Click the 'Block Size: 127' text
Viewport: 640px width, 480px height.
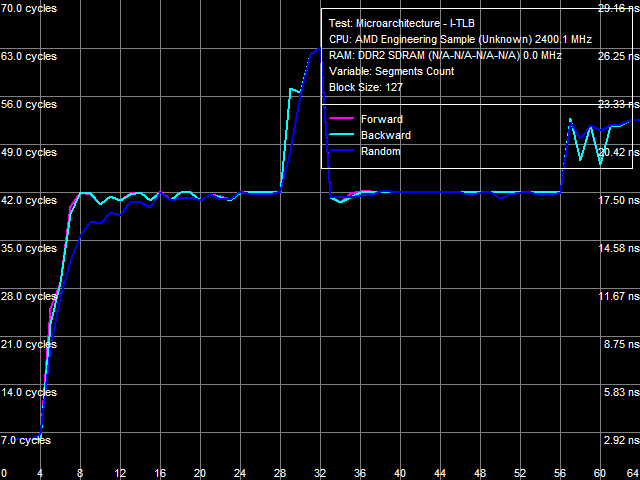366,87
